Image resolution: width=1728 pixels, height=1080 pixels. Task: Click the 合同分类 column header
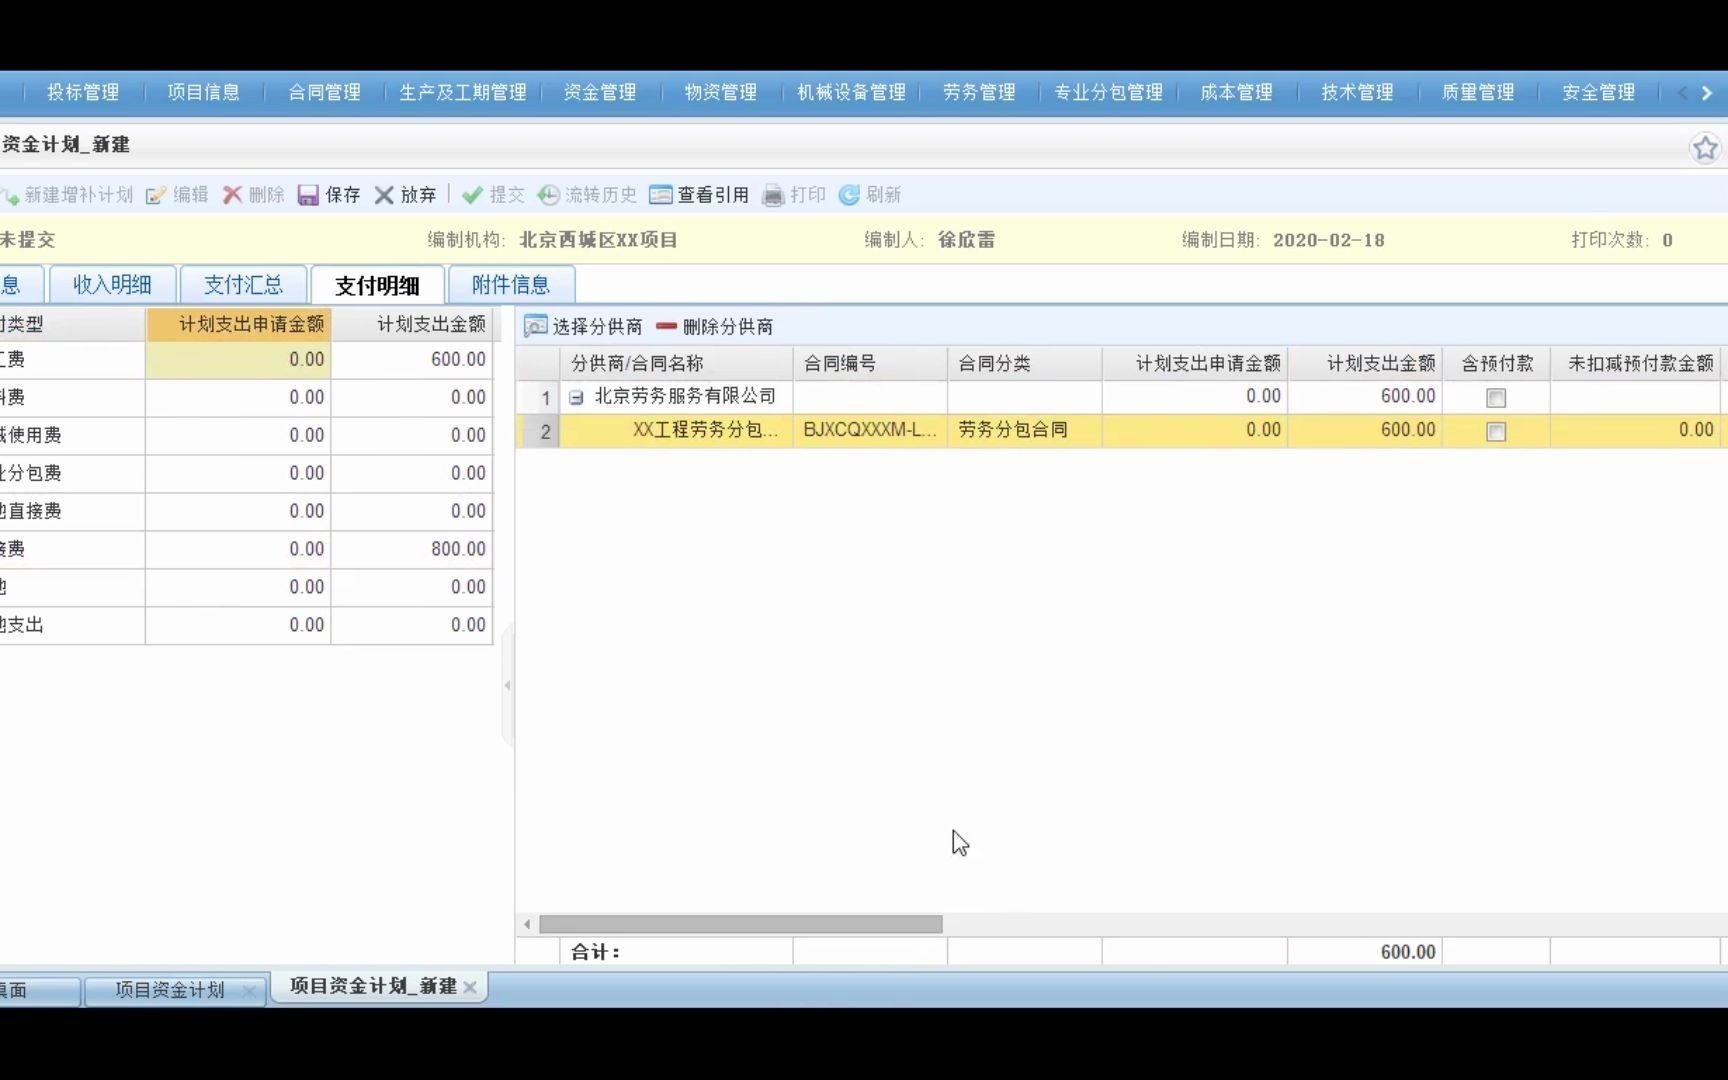click(x=1024, y=363)
